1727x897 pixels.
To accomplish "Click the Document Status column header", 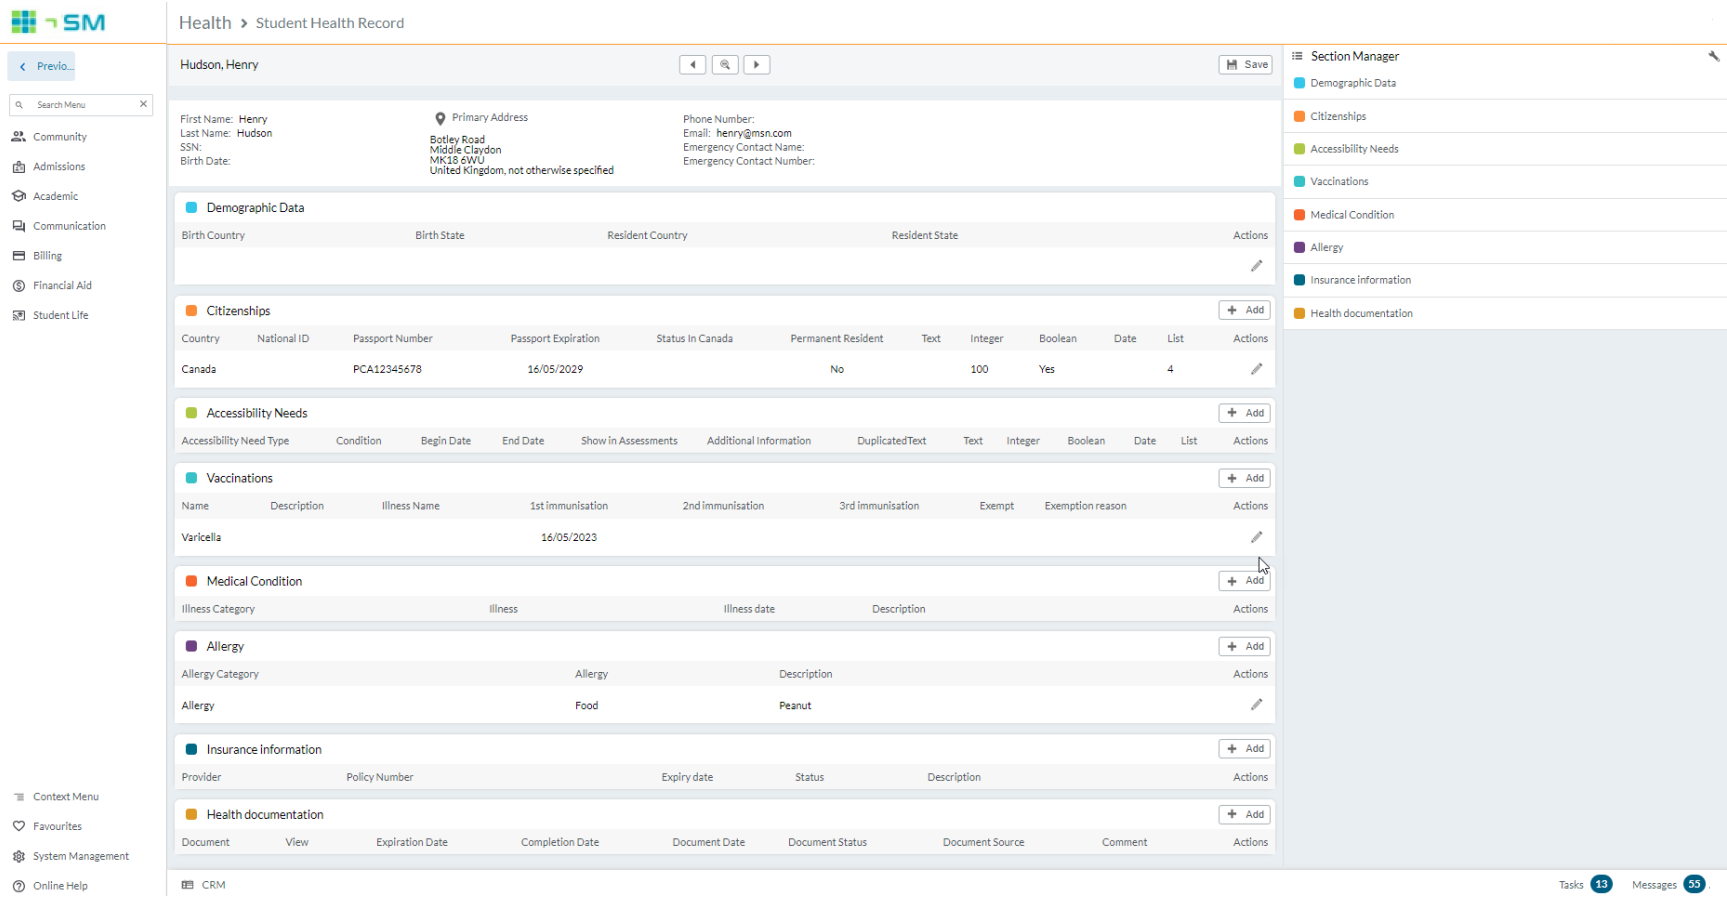I will 827,843.
